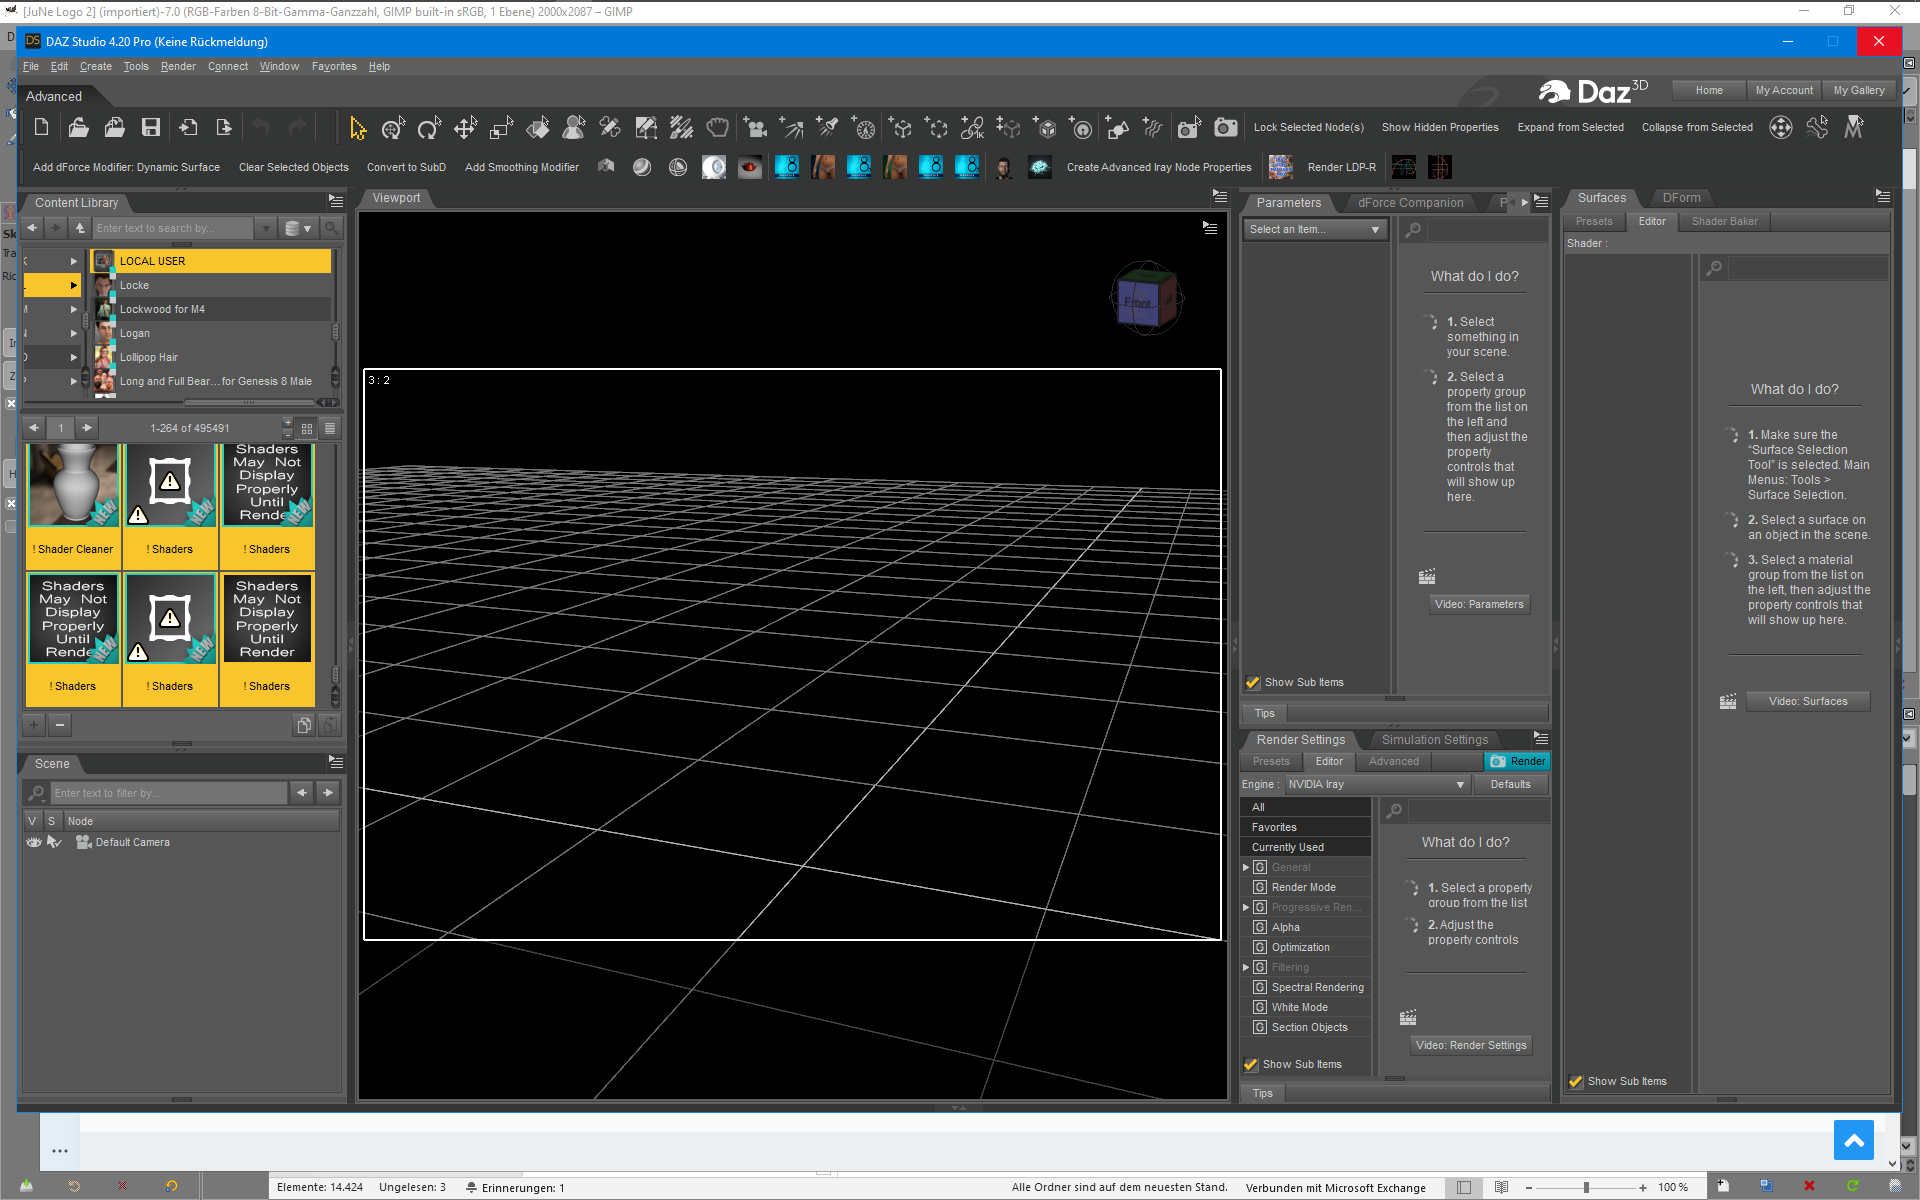Toggle Show Sub Items in Surfaces pane
This screenshot has width=1920, height=1200.
(1576, 1081)
